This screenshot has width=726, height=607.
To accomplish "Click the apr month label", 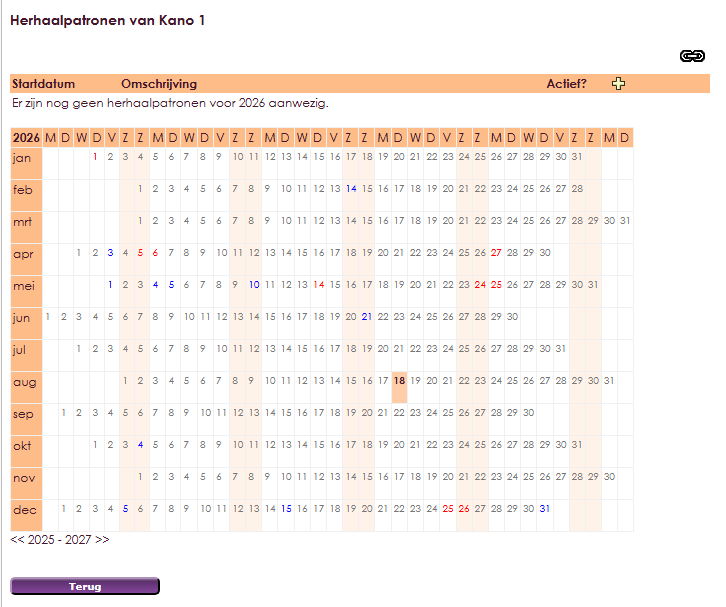I will pos(23,255).
